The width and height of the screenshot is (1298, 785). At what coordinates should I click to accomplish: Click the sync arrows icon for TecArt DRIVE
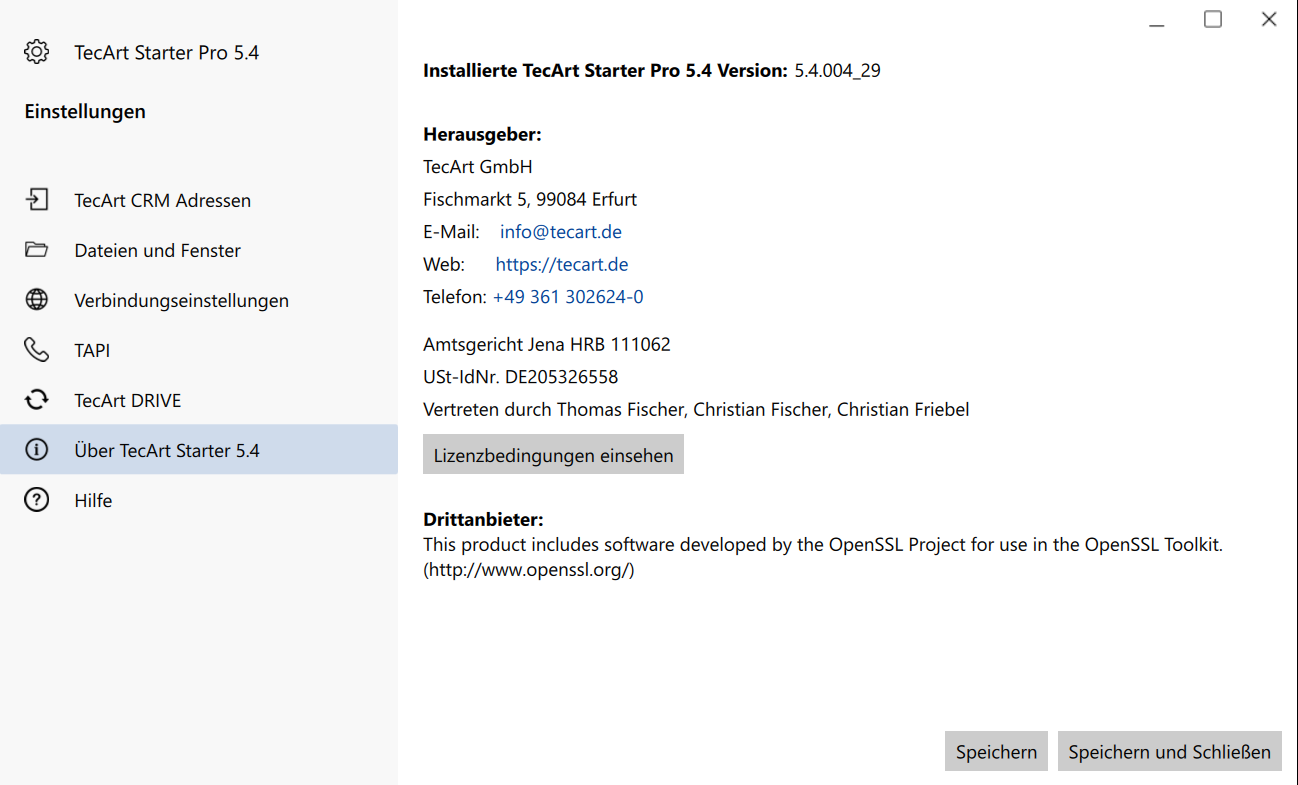[x=37, y=400]
